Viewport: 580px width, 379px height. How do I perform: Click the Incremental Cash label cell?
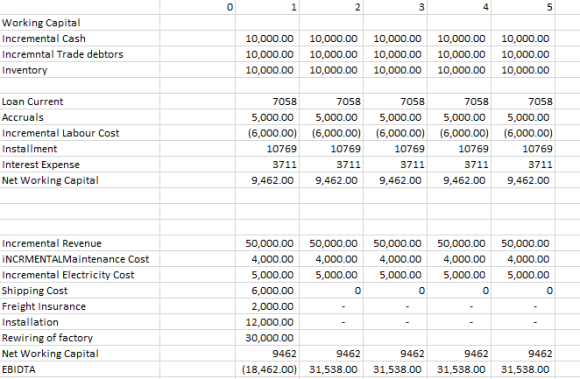click(x=80, y=38)
